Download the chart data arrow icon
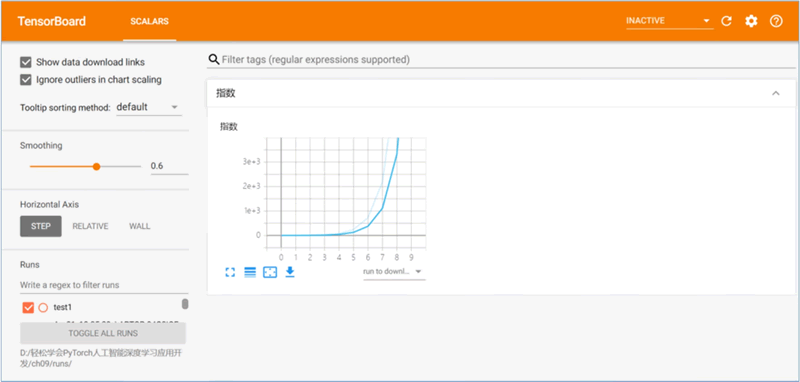The image size is (800, 382). coord(290,272)
